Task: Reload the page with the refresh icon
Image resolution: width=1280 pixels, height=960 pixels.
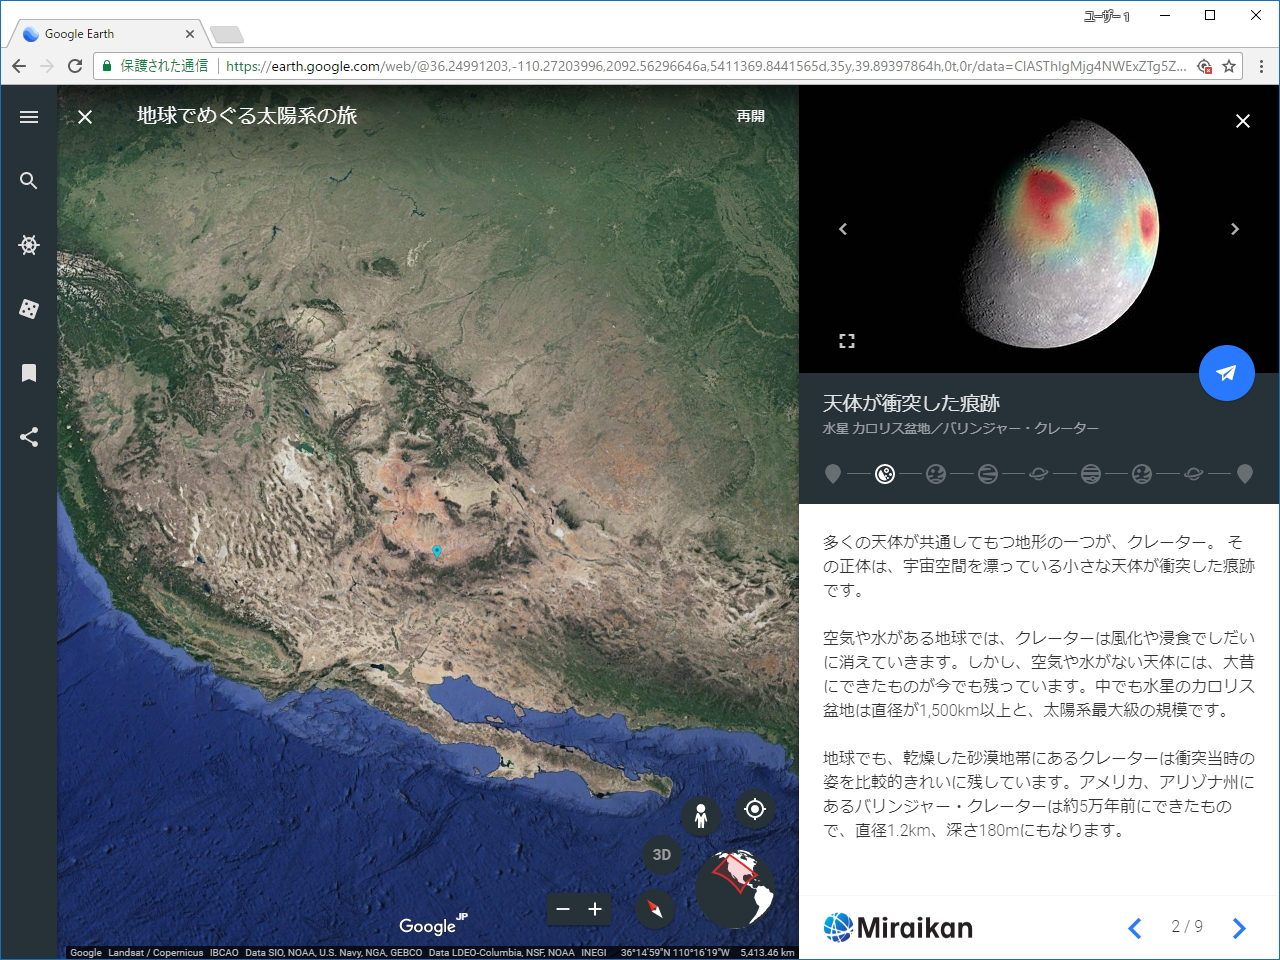Action: click(75, 66)
